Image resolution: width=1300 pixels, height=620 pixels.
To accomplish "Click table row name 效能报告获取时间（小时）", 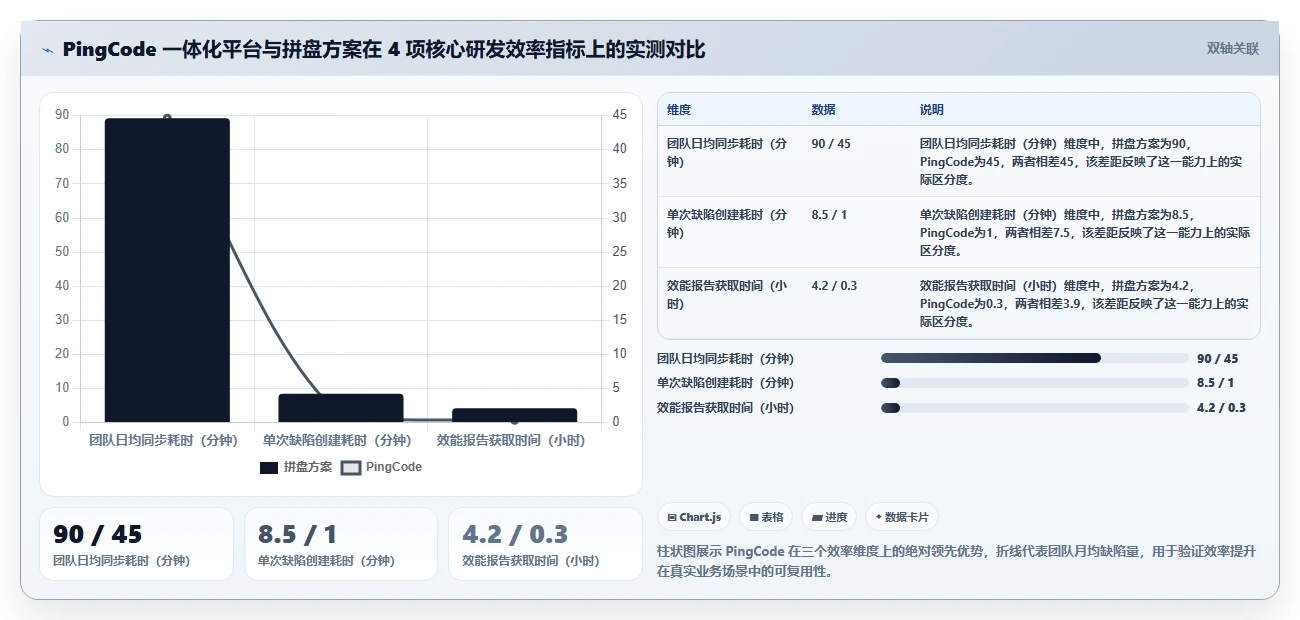I will coord(727,295).
